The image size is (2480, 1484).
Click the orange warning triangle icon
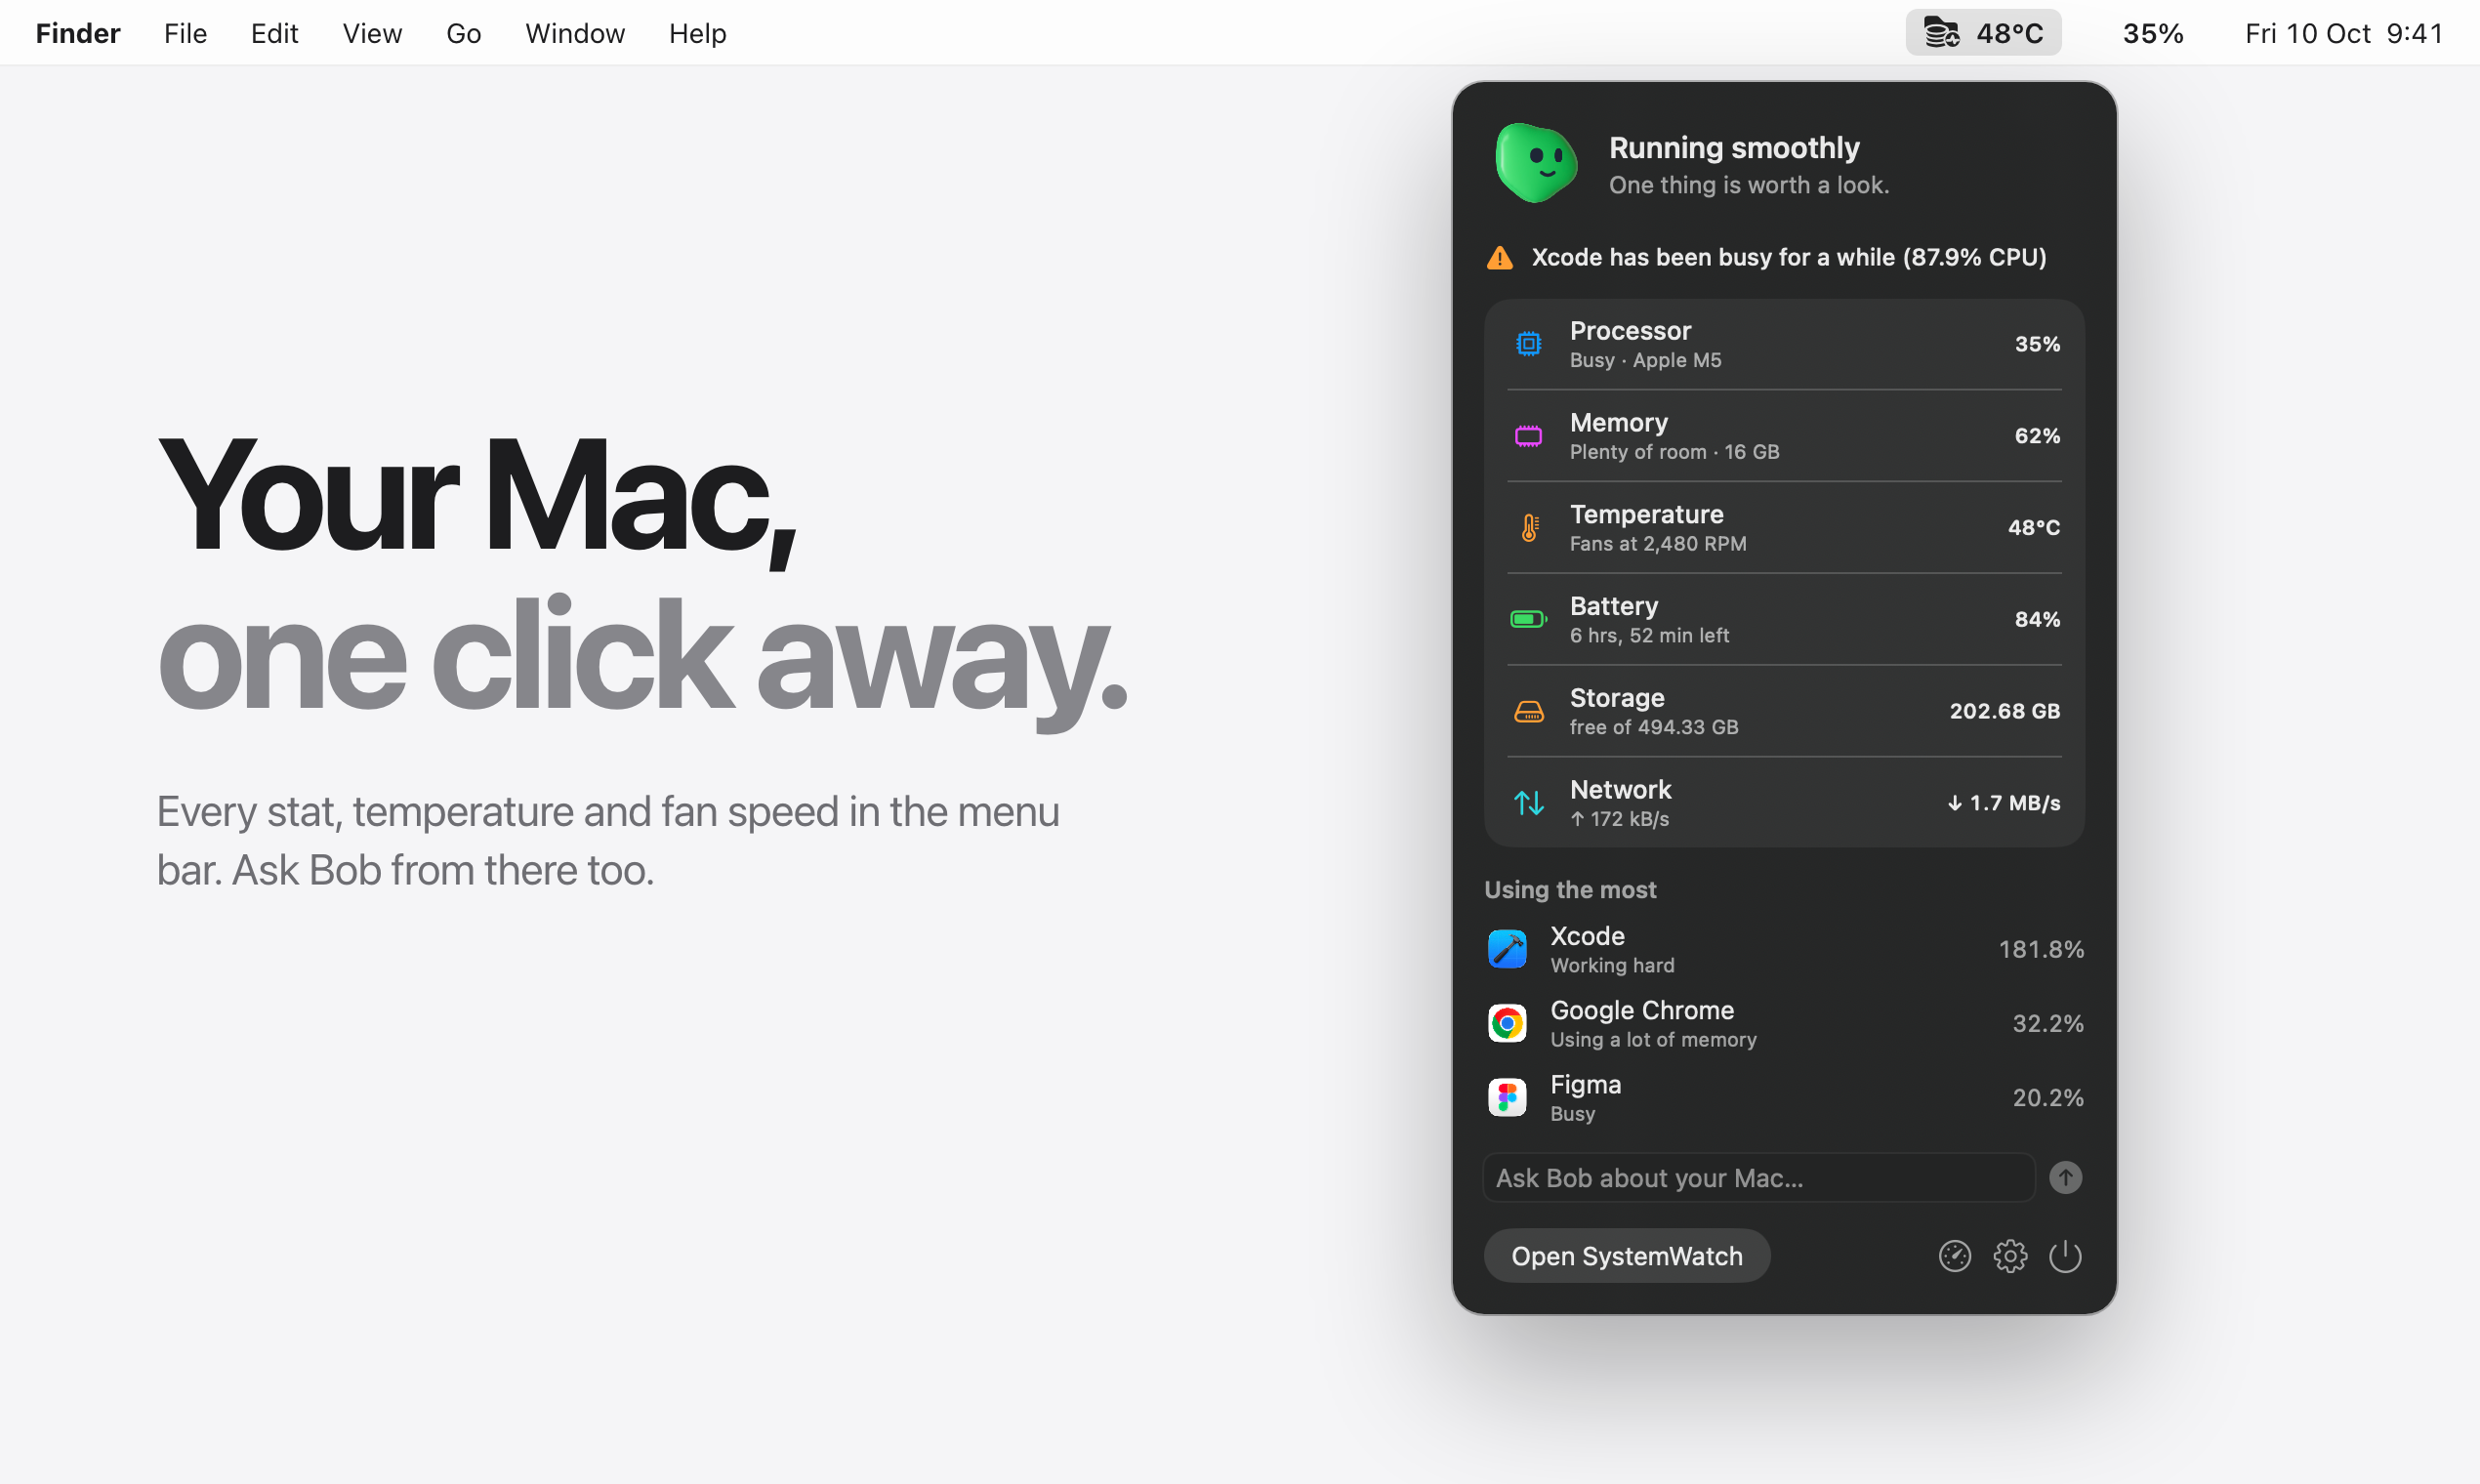point(1500,258)
